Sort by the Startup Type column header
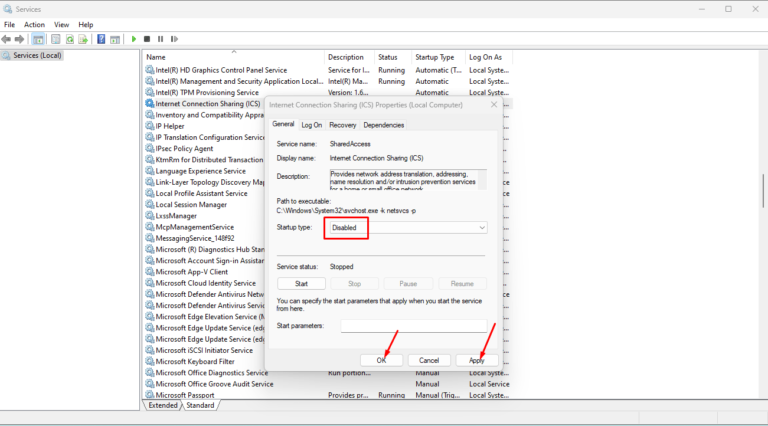This screenshot has width=768, height=426. [x=439, y=57]
